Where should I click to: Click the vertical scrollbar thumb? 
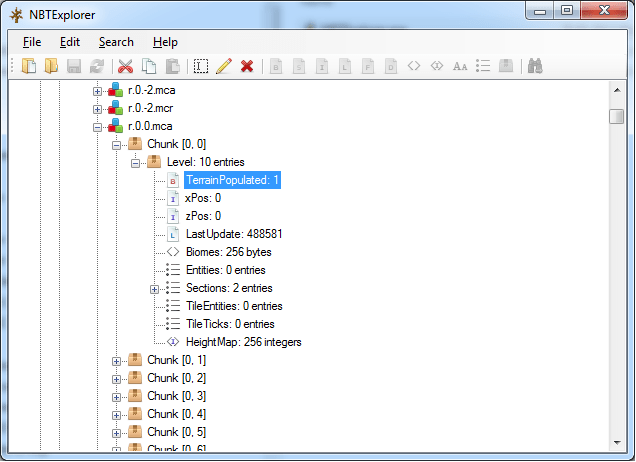tap(617, 116)
